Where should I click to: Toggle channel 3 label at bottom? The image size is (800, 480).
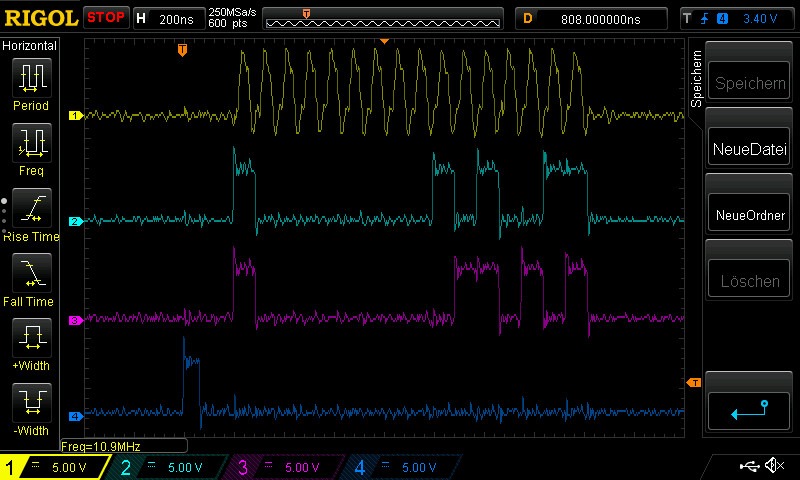coord(242,467)
